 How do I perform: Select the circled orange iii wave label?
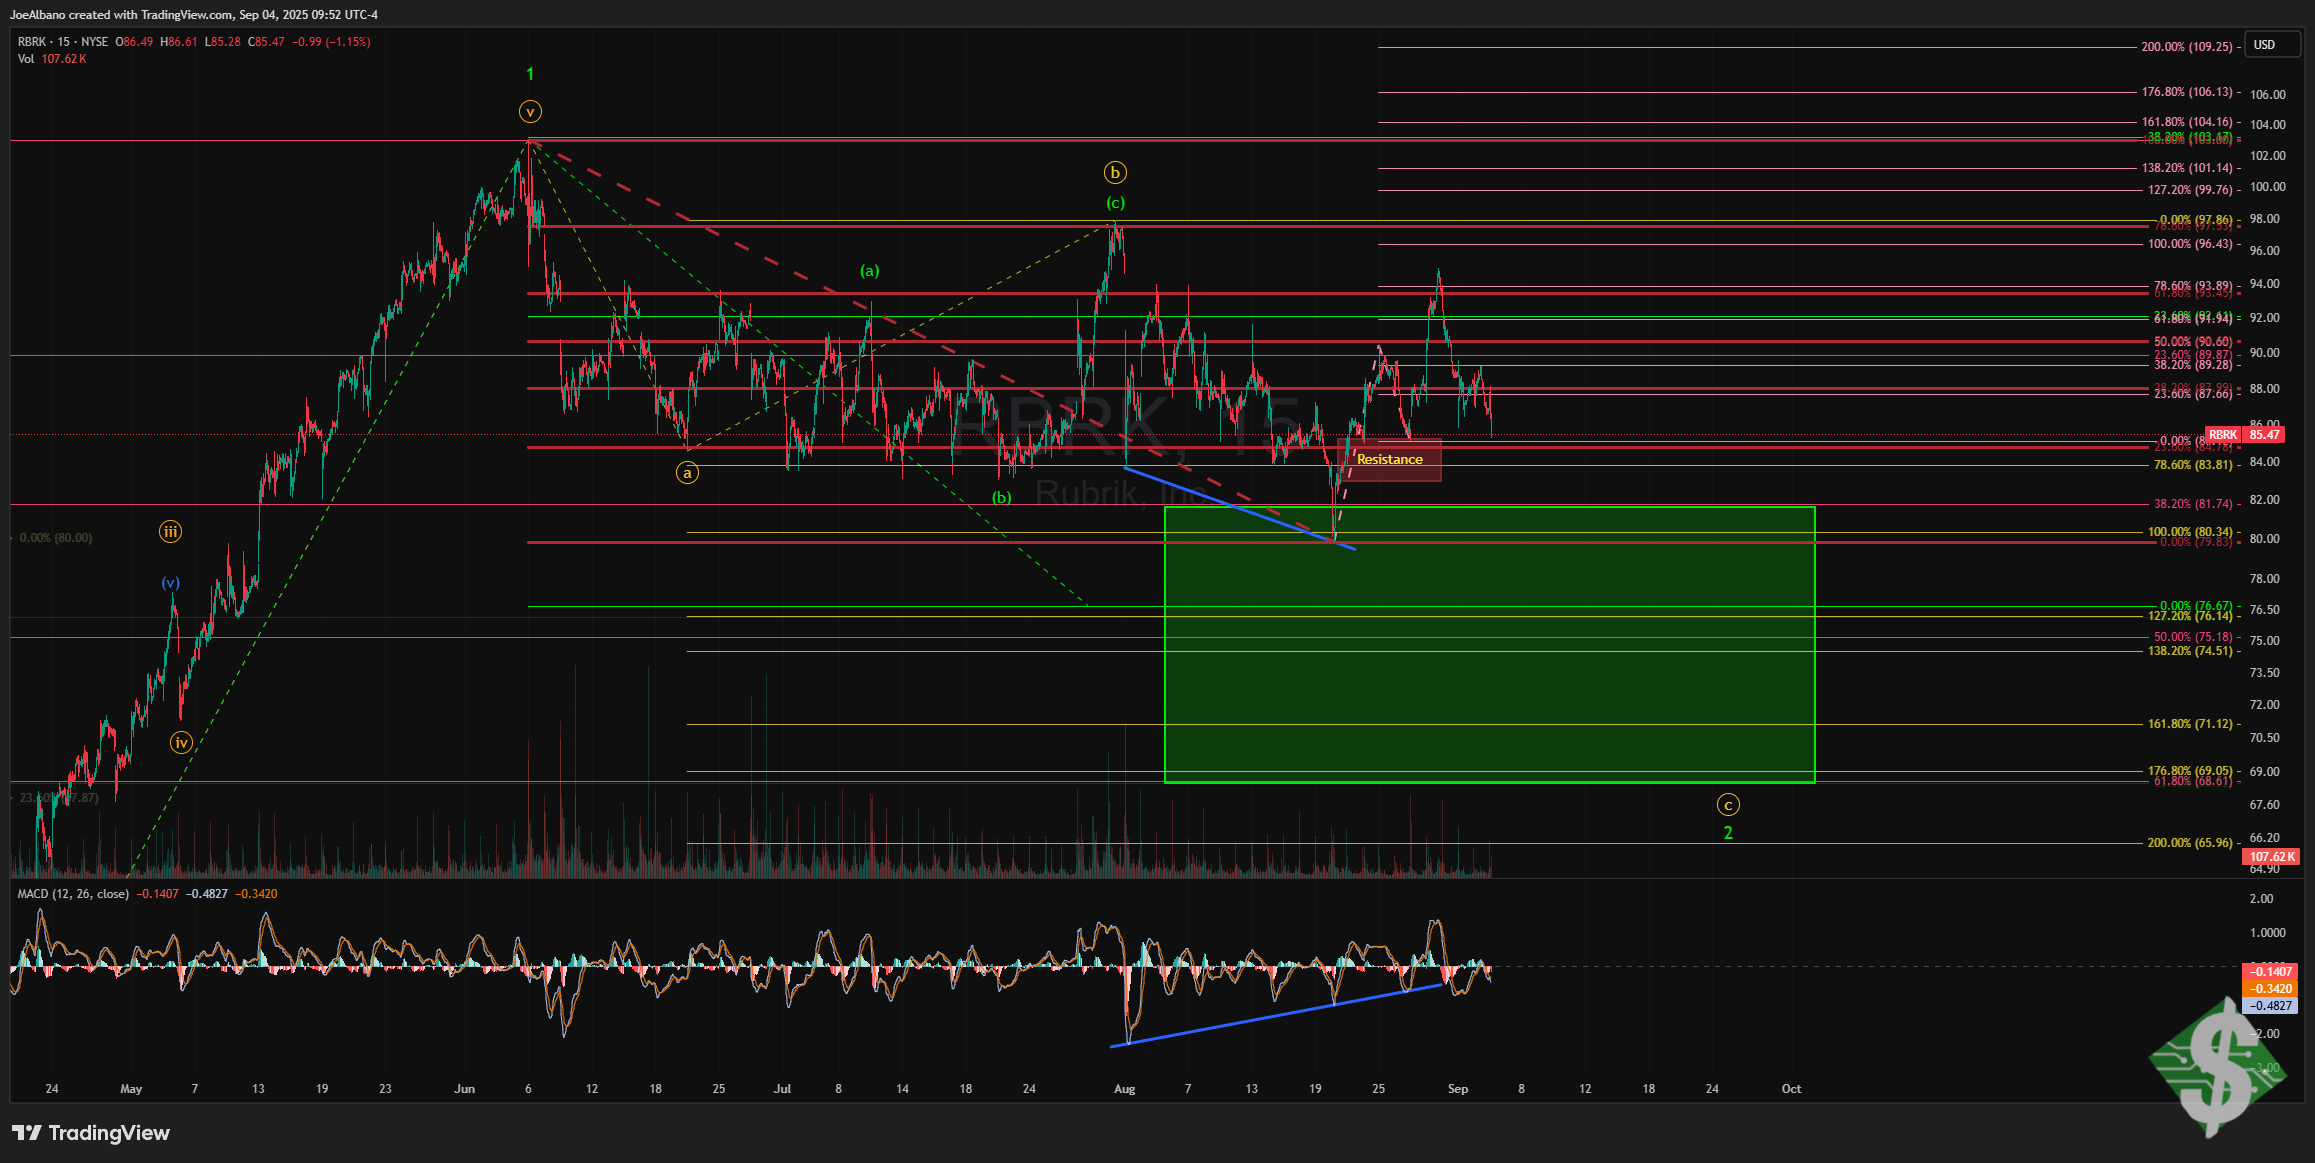coord(170,532)
